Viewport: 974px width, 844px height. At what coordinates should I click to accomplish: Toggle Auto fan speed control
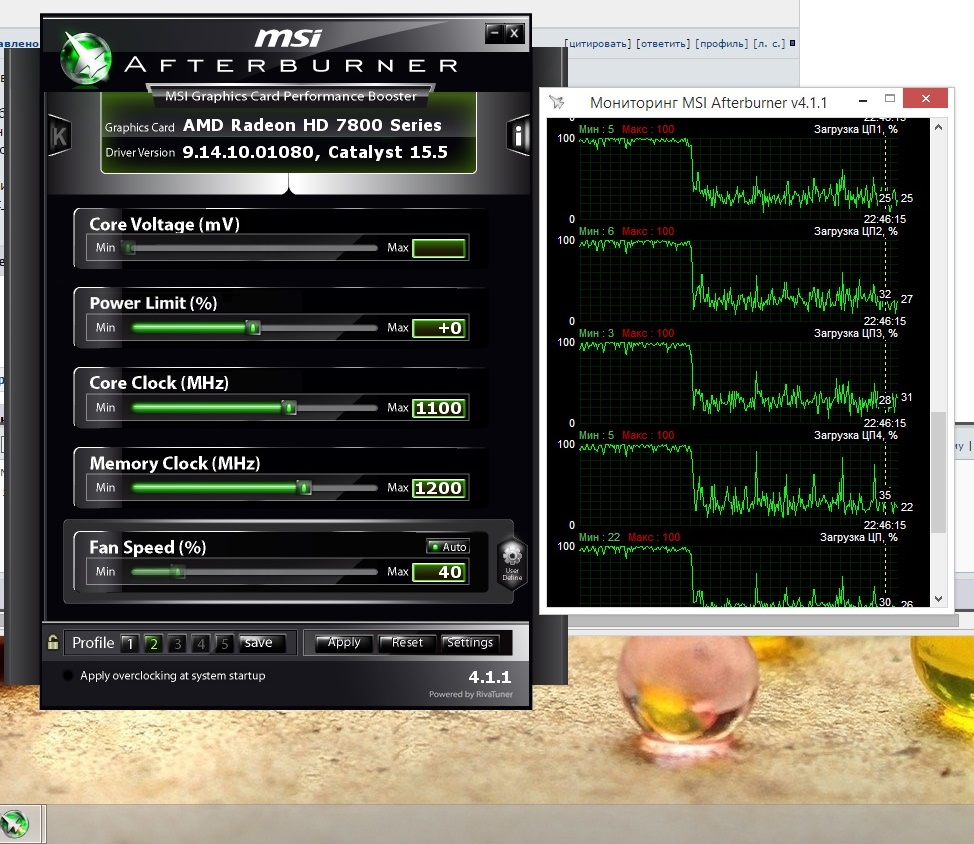pyautogui.click(x=448, y=547)
